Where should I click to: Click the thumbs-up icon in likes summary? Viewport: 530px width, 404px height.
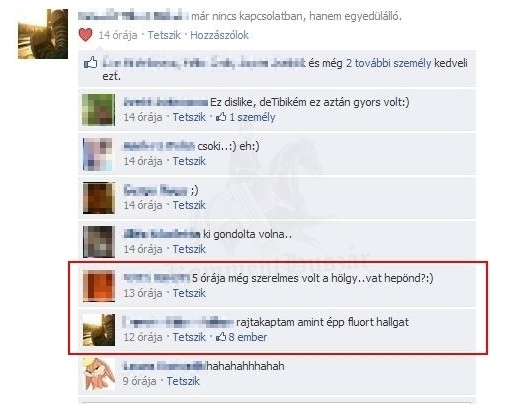tap(91, 63)
